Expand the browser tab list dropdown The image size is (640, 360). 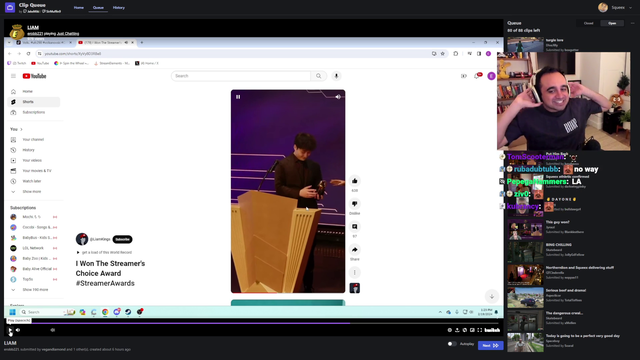(x=9, y=42)
